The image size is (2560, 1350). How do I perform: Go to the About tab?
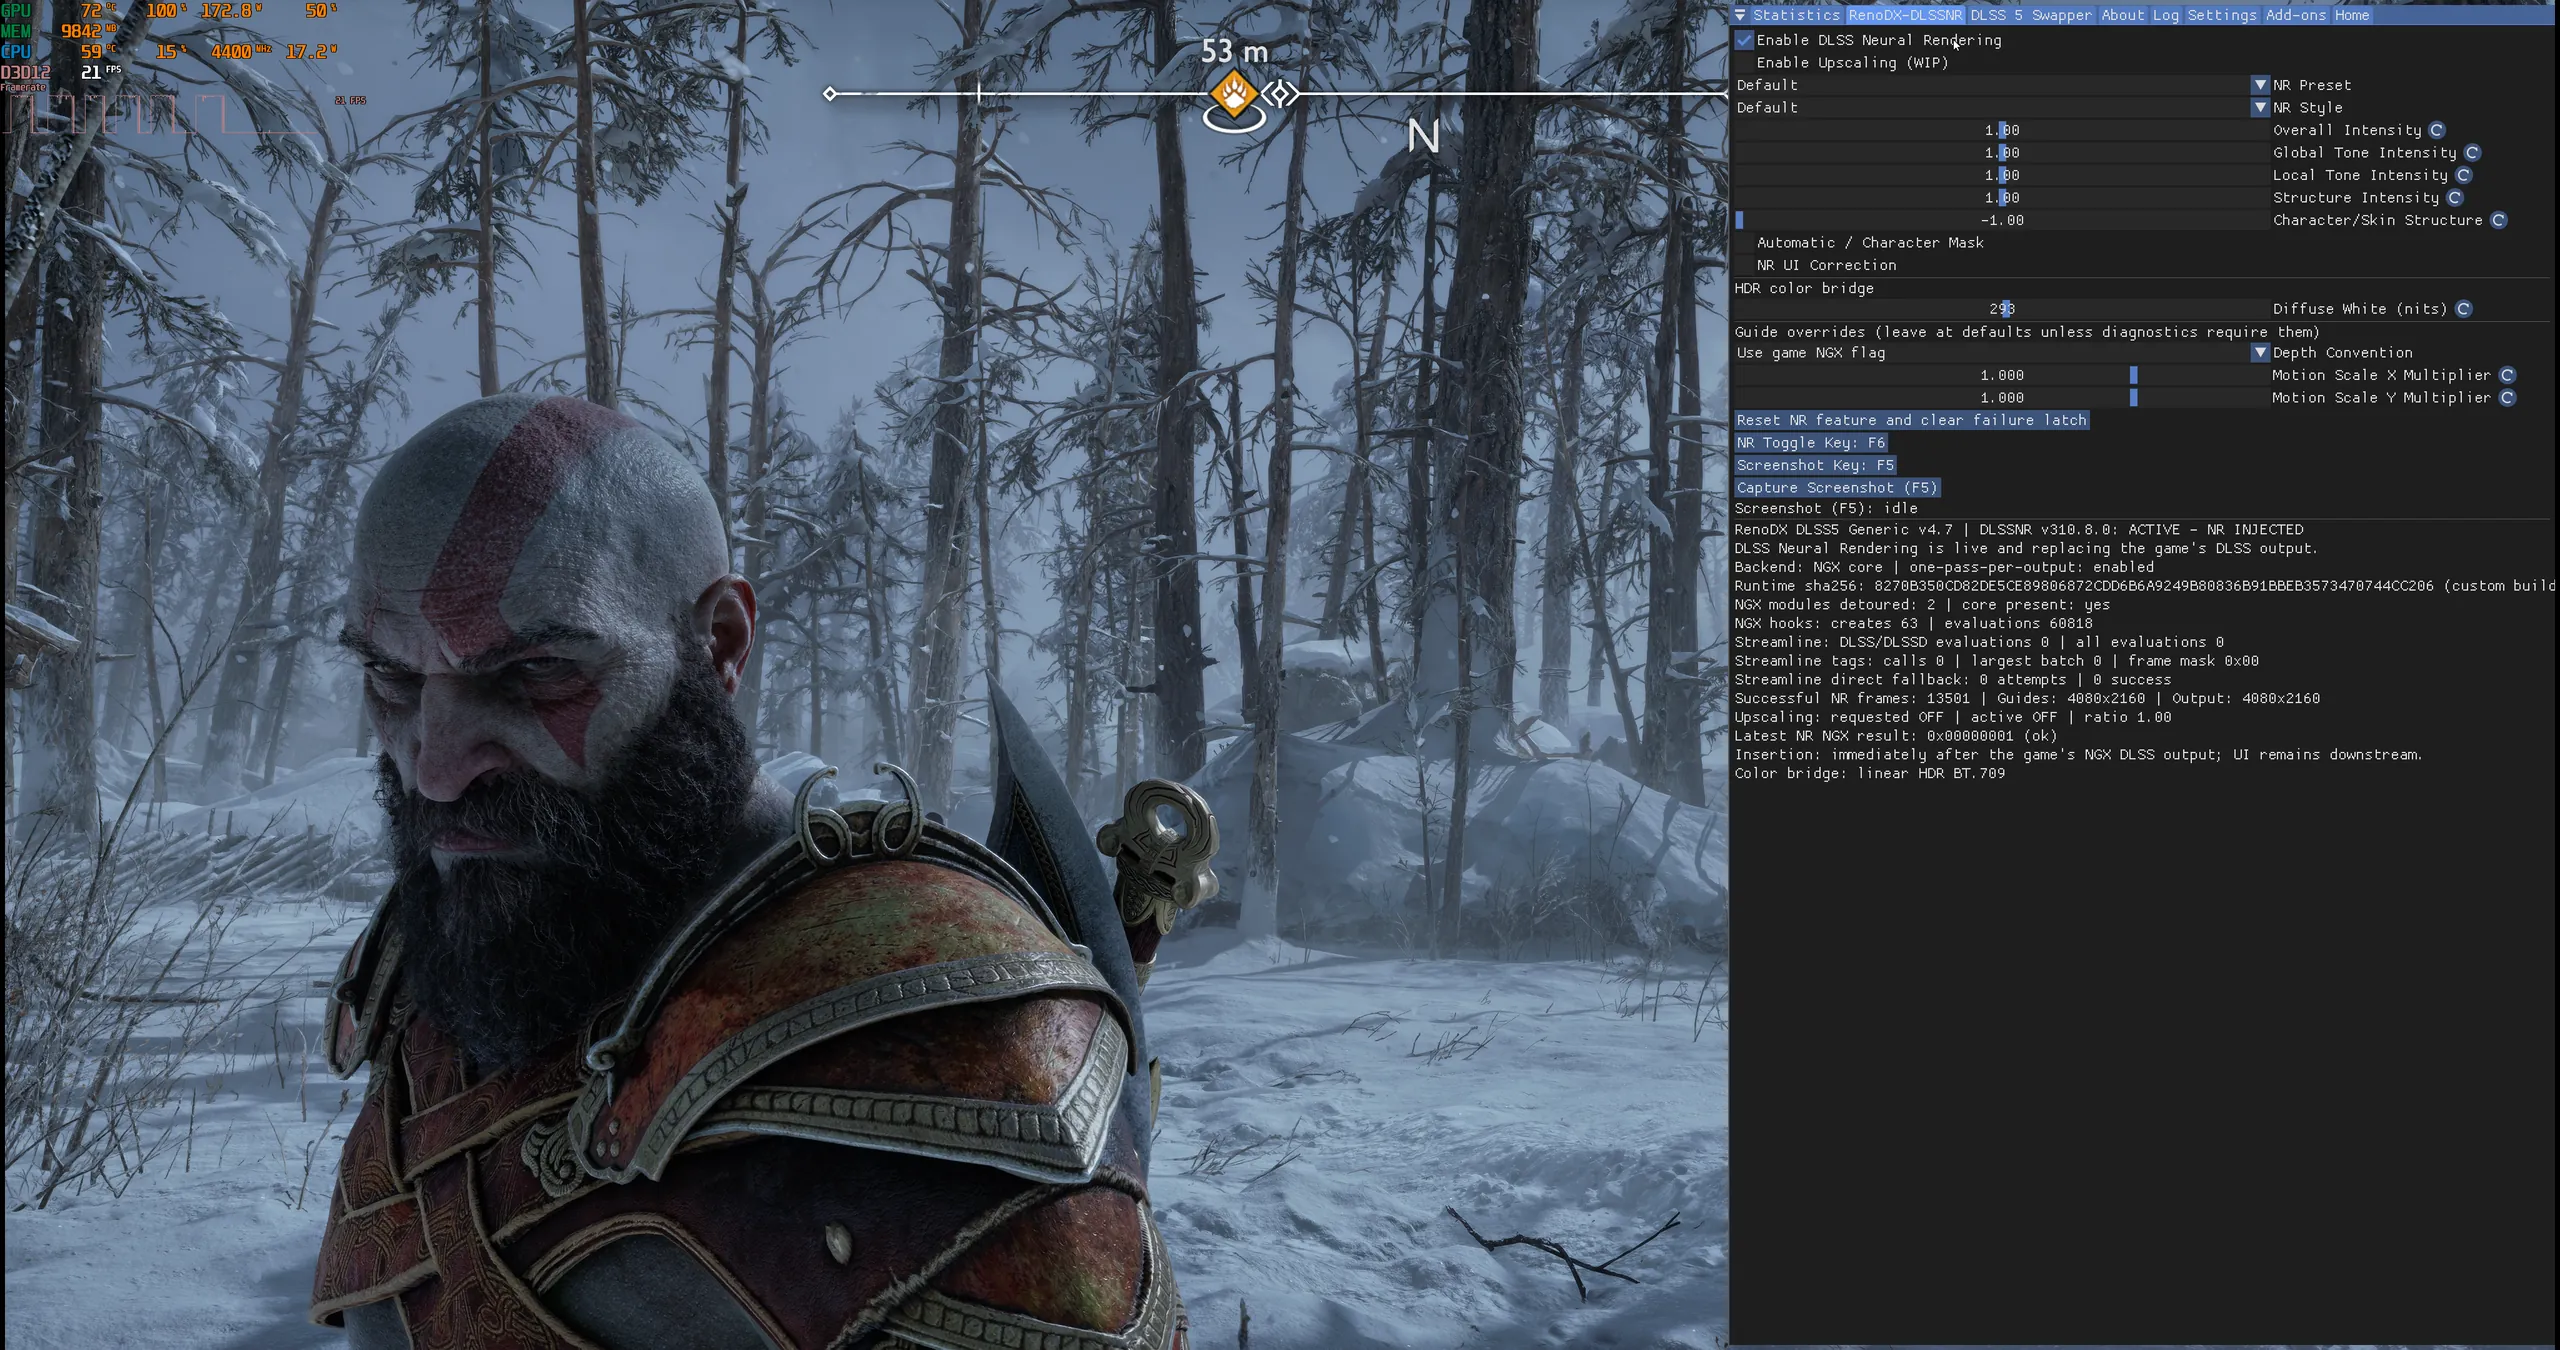click(x=2121, y=15)
